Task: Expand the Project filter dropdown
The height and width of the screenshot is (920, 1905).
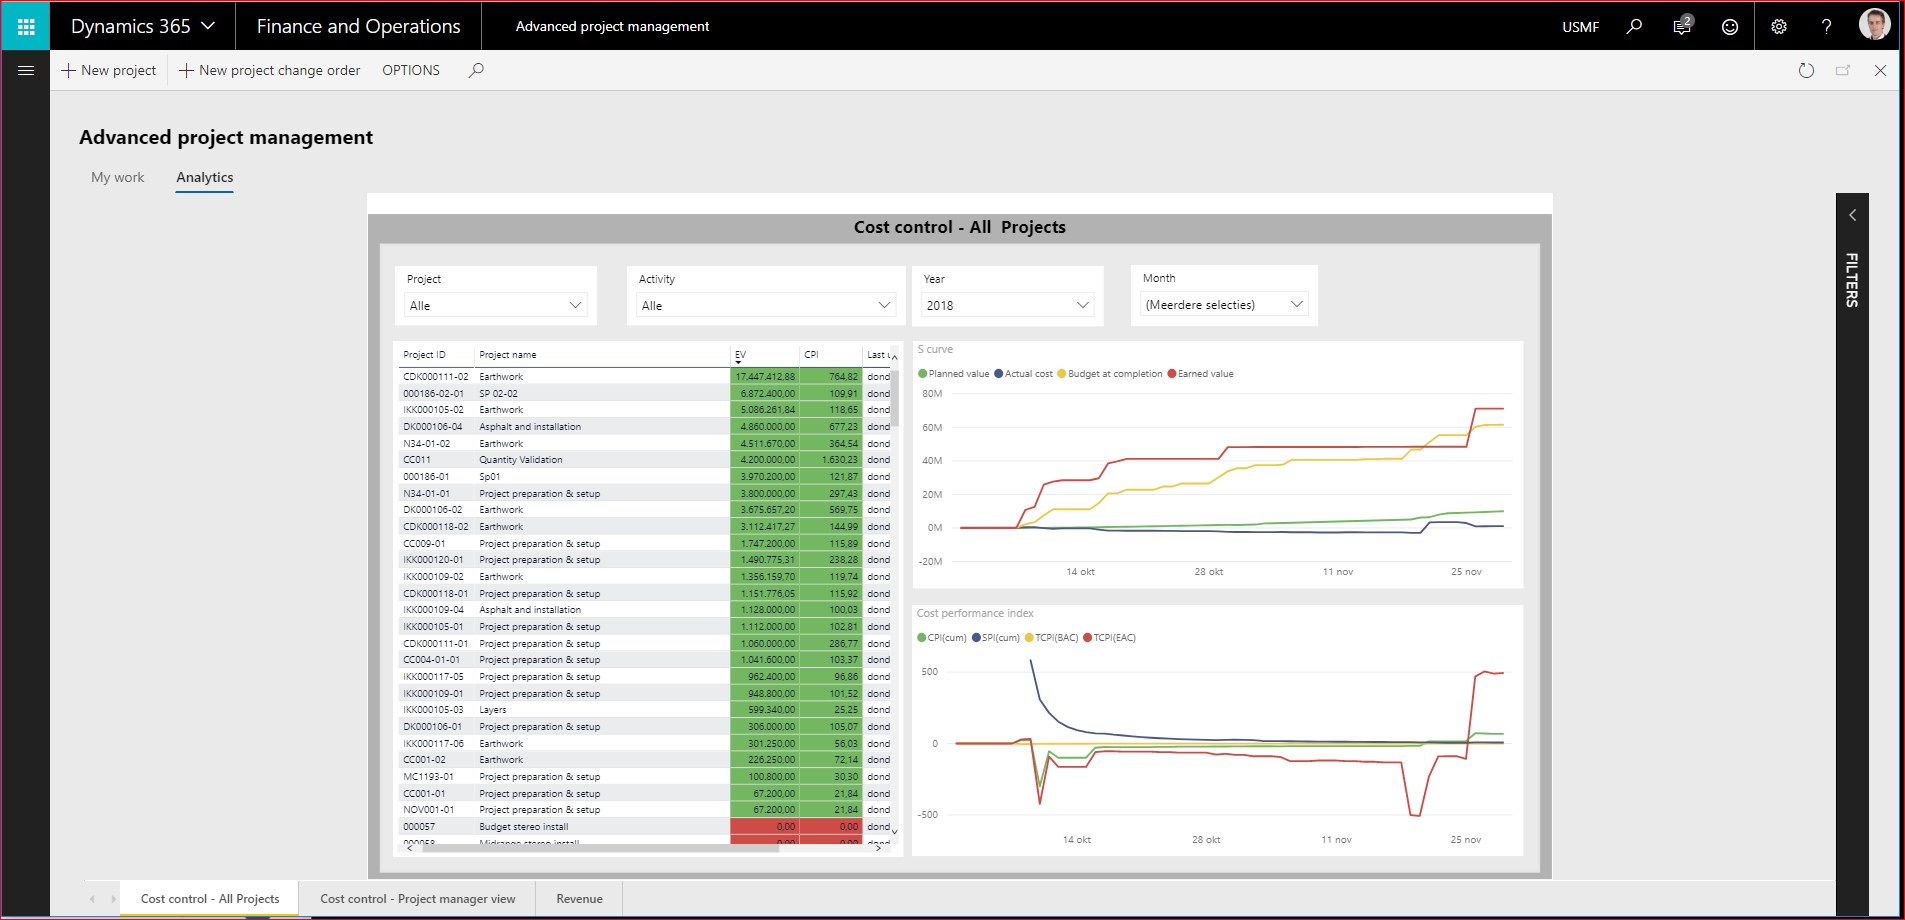Action: [496, 305]
